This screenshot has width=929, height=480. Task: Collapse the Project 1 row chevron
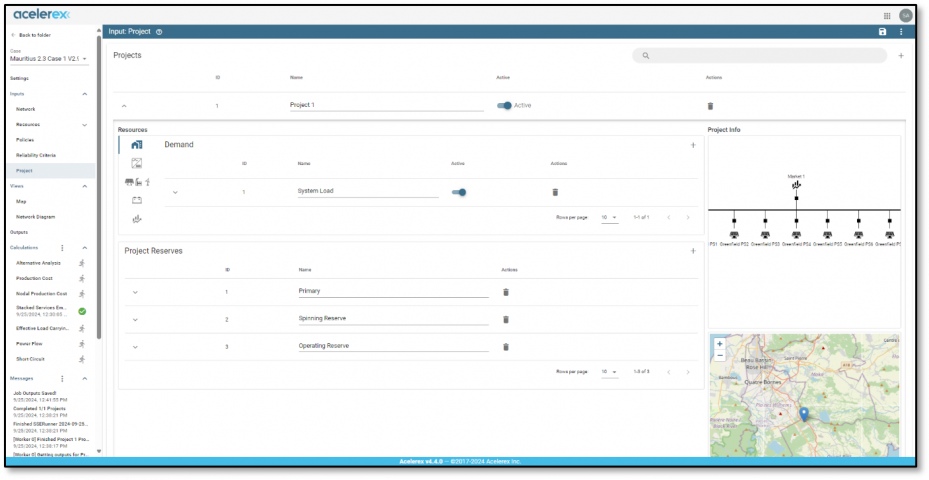124,105
